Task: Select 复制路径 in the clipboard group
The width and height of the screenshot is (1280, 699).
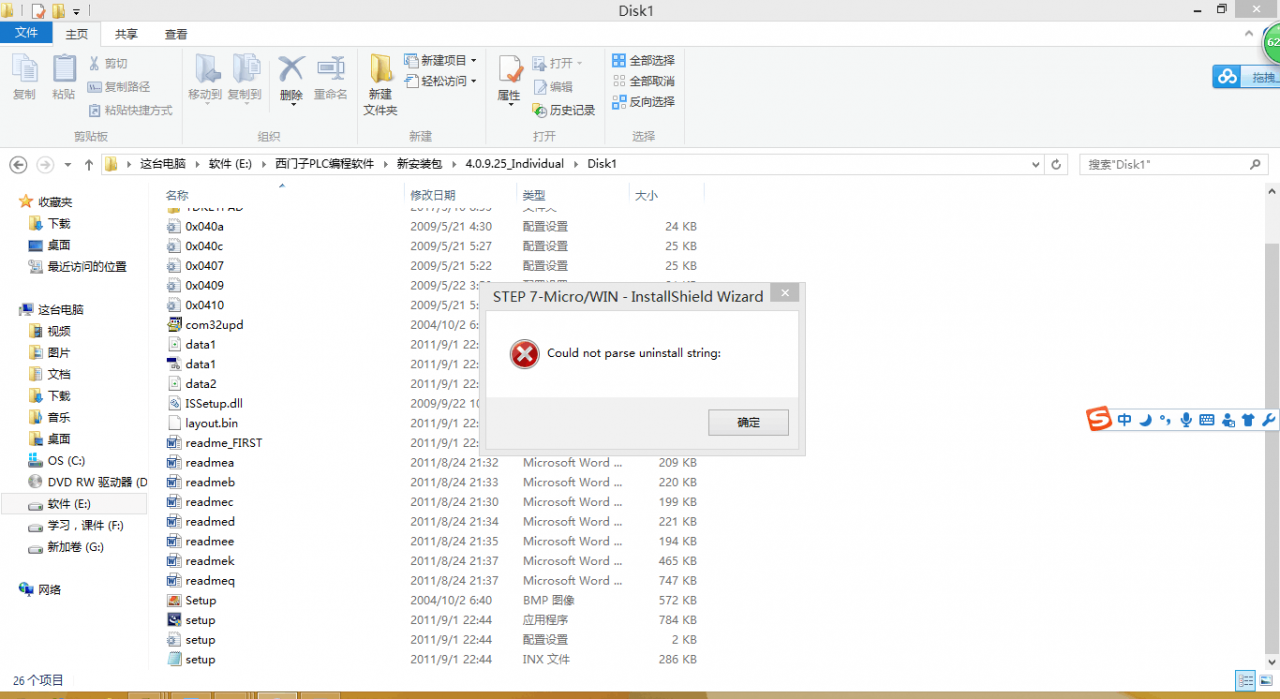Action: pos(119,87)
